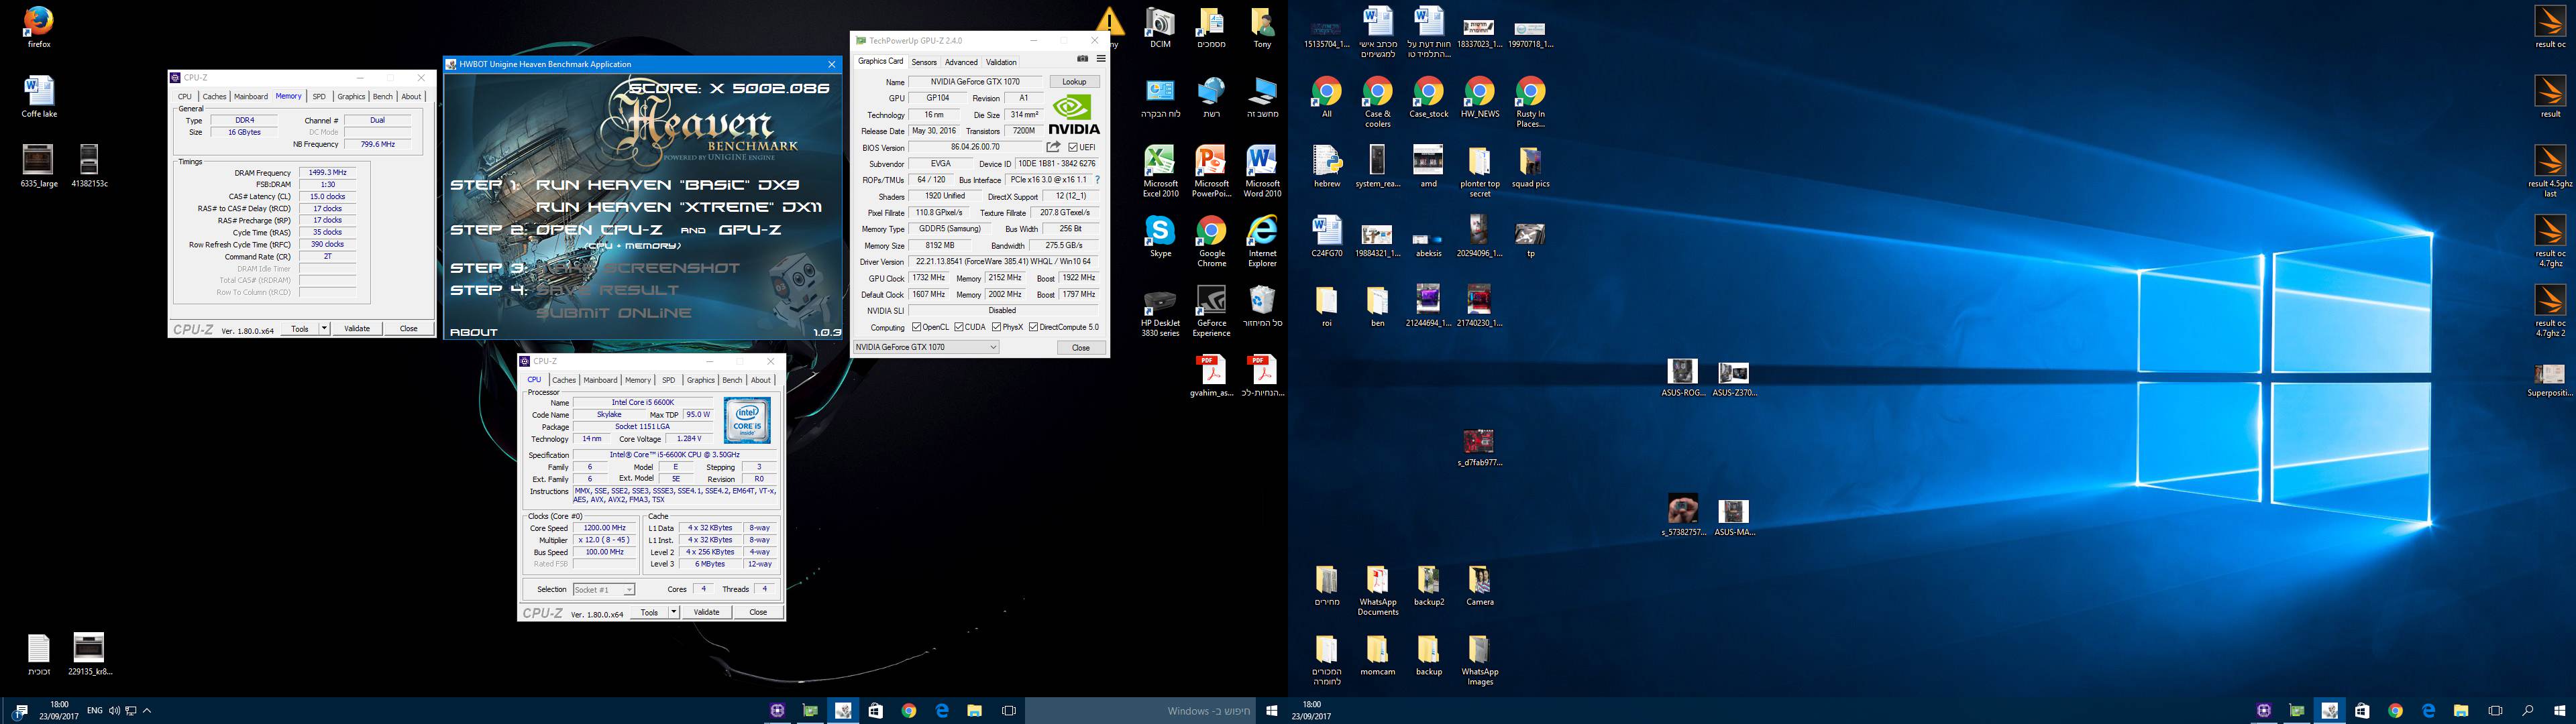The image size is (2576, 724).
Task: Switch ENG input language indicator
Action: (x=95, y=710)
